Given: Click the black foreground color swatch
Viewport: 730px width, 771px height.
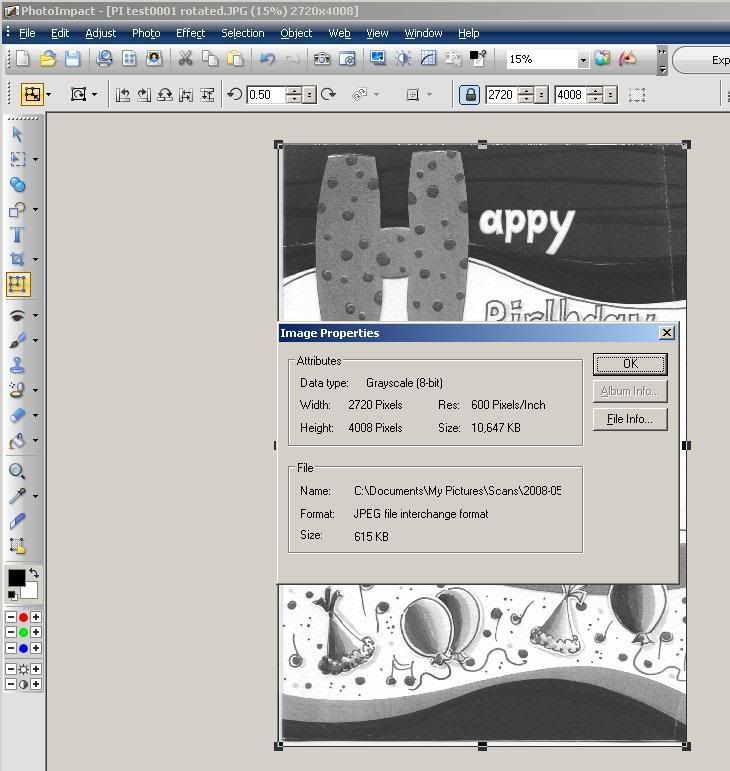Looking at the screenshot, I should click(16, 577).
